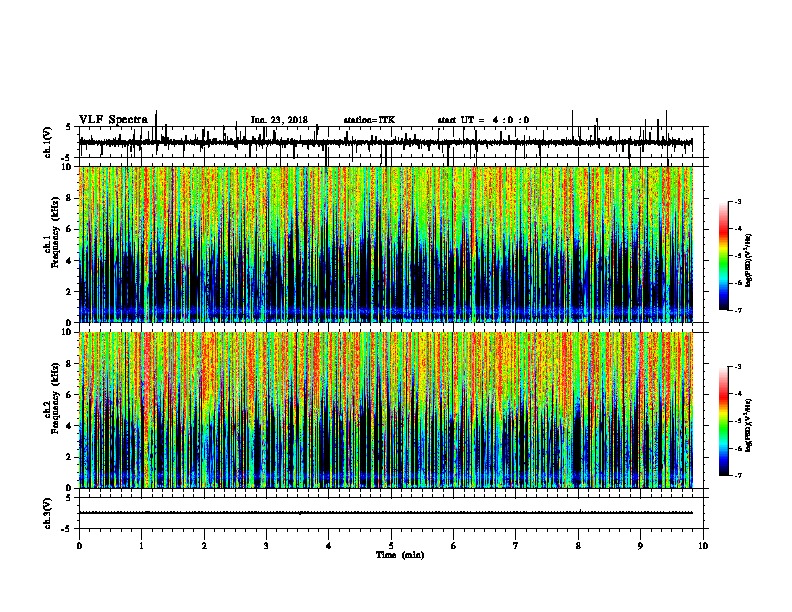This screenshot has width=792, height=612.
Task: Click time axis tick label "2"
Action: (x=204, y=546)
